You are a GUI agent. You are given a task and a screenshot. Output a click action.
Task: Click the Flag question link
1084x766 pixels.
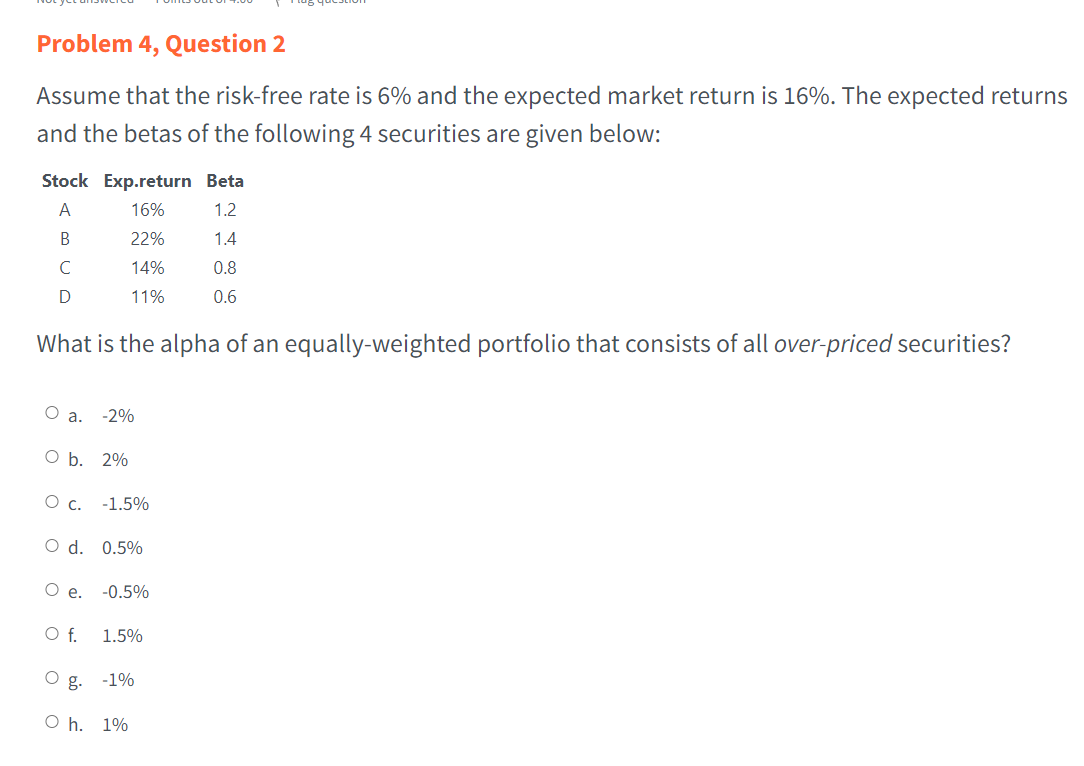point(327,3)
